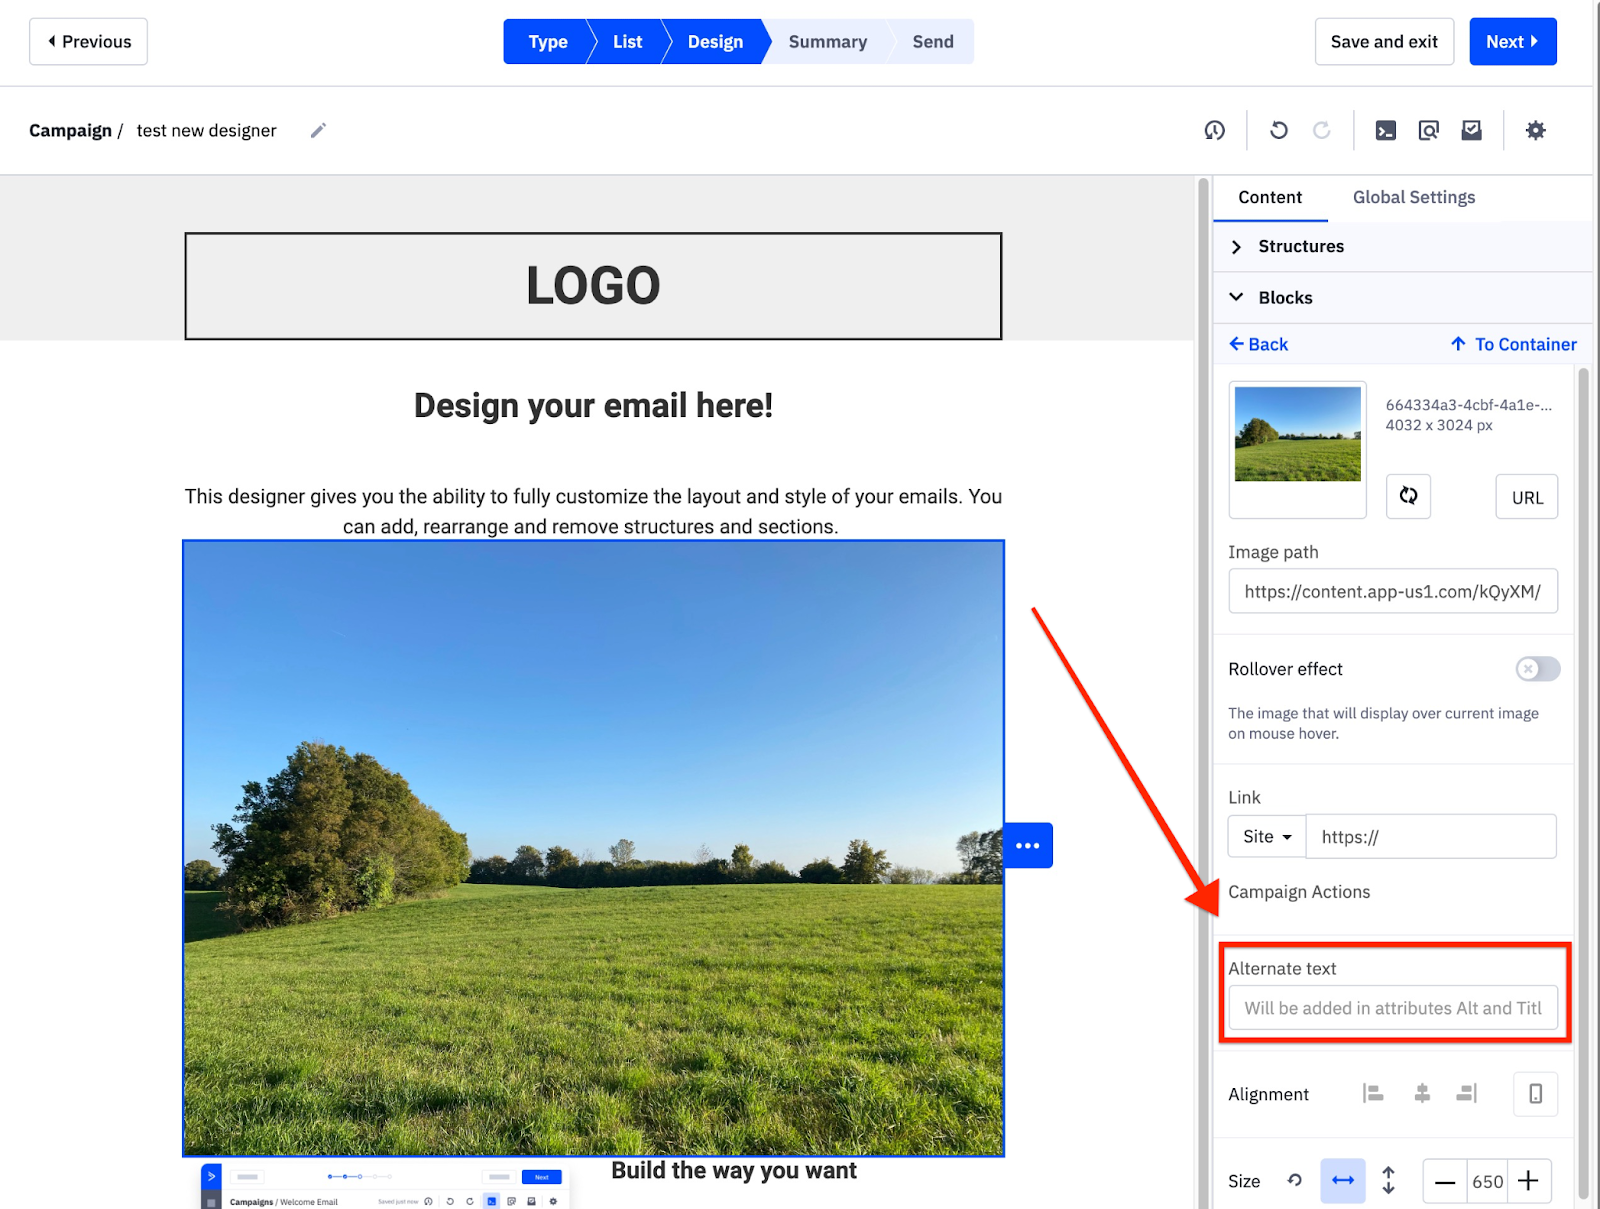Image resolution: width=1600 pixels, height=1209 pixels.
Task: Open the version history clock icon
Action: pos(1214,131)
